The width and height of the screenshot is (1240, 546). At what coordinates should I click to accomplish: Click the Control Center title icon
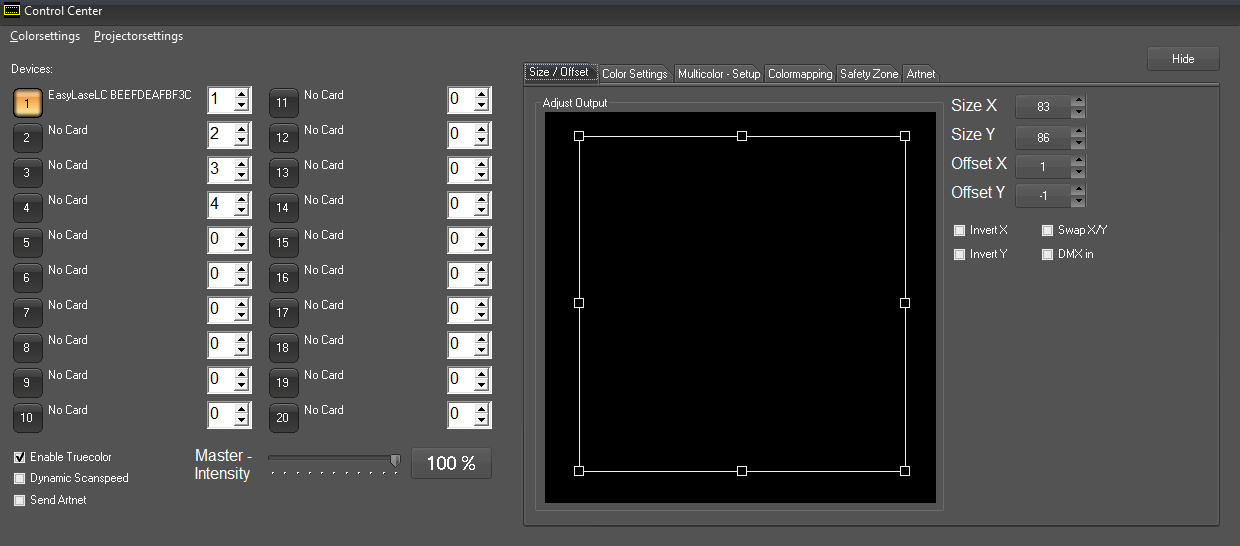click(11, 11)
